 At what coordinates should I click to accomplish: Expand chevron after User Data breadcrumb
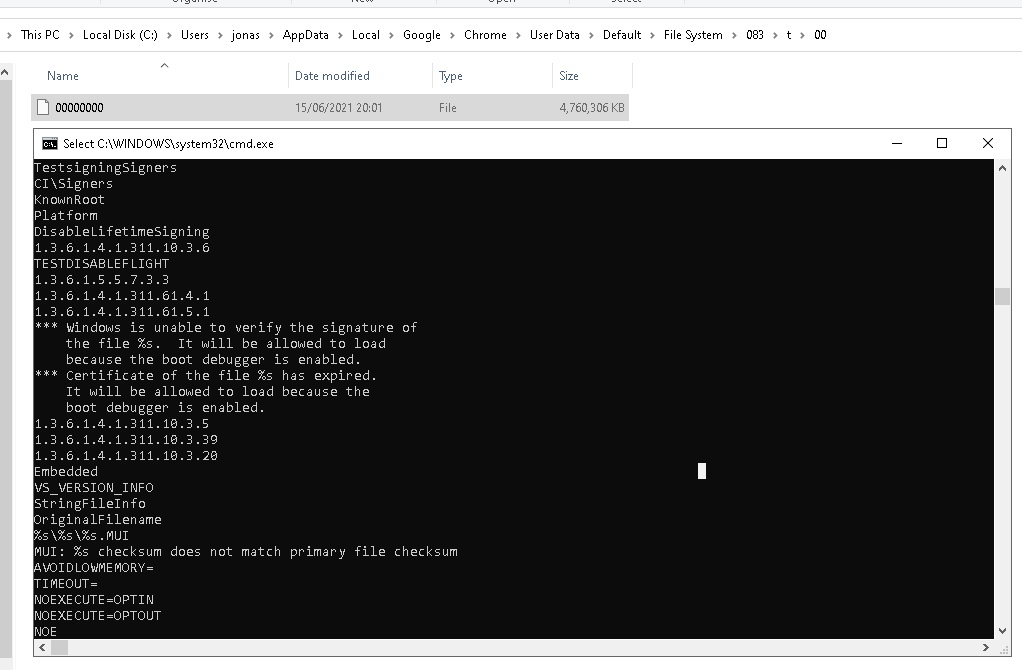pos(591,35)
